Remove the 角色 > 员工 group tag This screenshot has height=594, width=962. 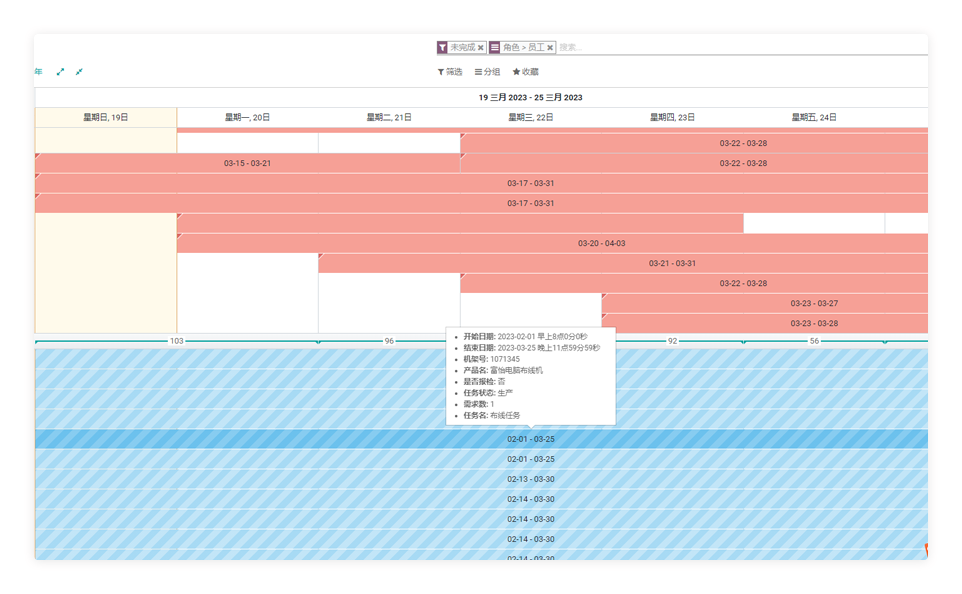coord(550,47)
